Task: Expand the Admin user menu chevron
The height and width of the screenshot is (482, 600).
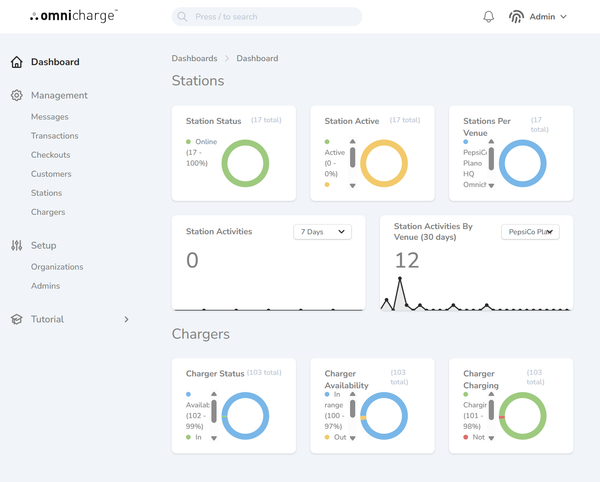Action: pos(563,17)
